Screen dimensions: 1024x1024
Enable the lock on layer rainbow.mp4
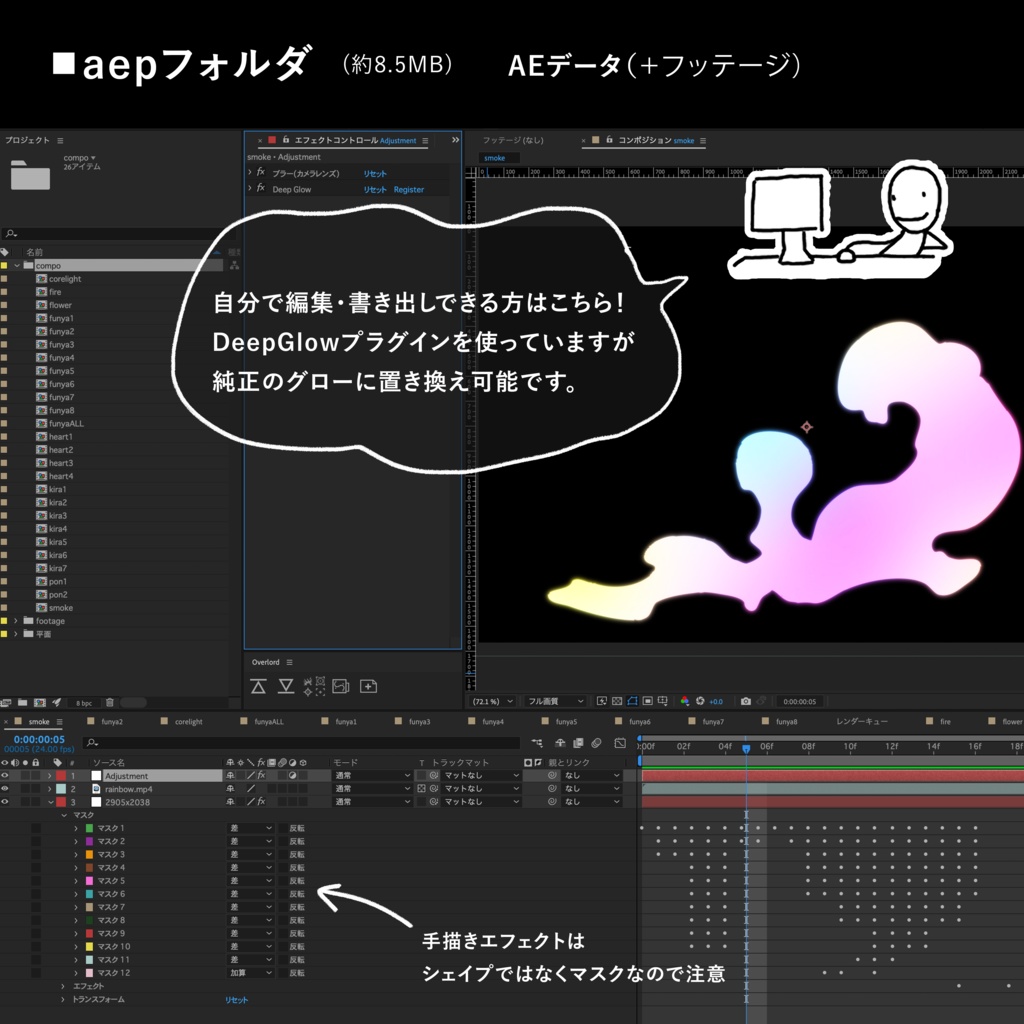click(35, 788)
